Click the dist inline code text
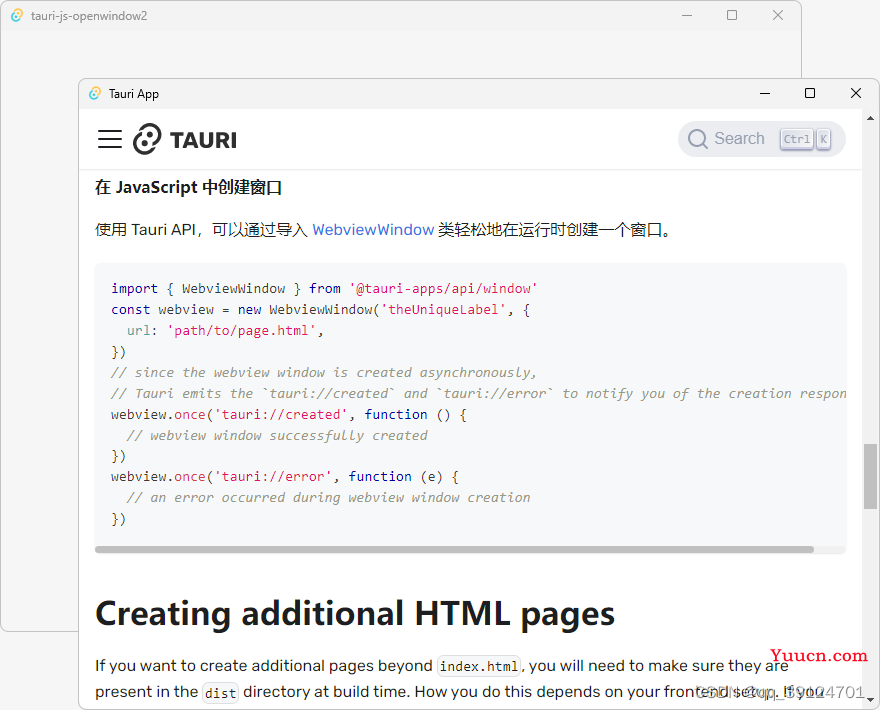Screen dimensions: 880x710 click(x=221, y=693)
